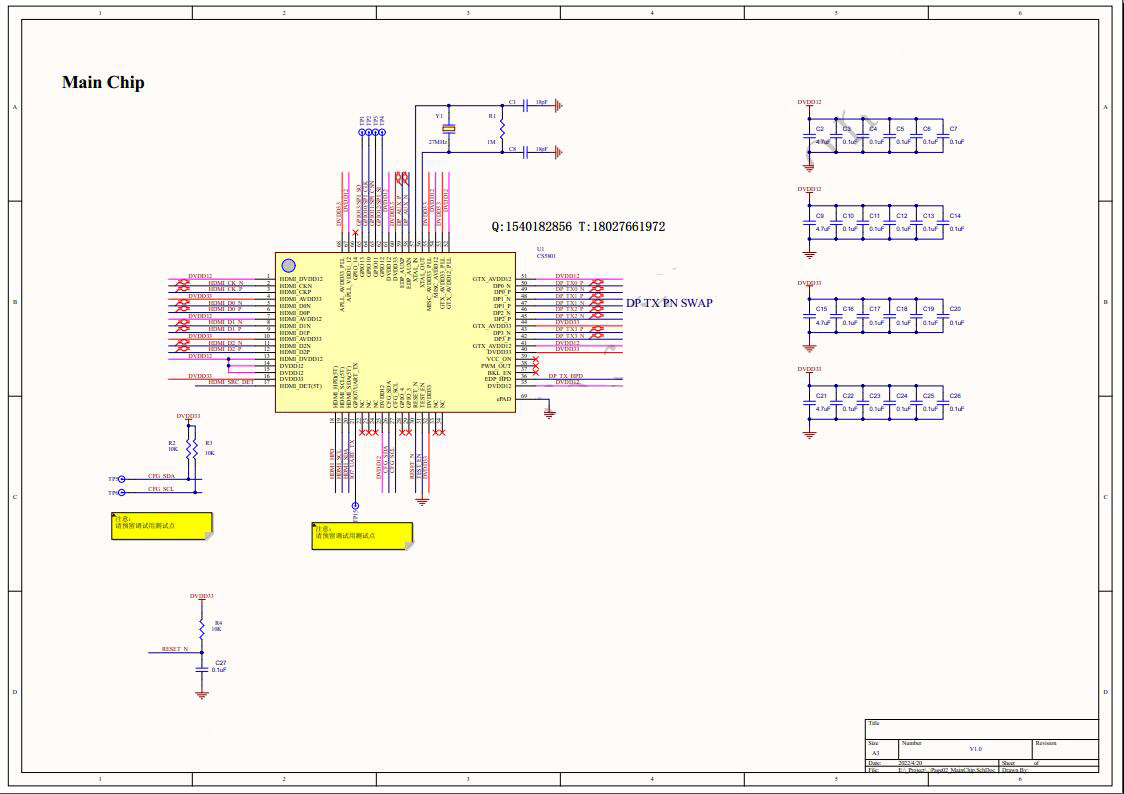
Task: Click the RESET_N net label
Action: [x=175, y=649]
